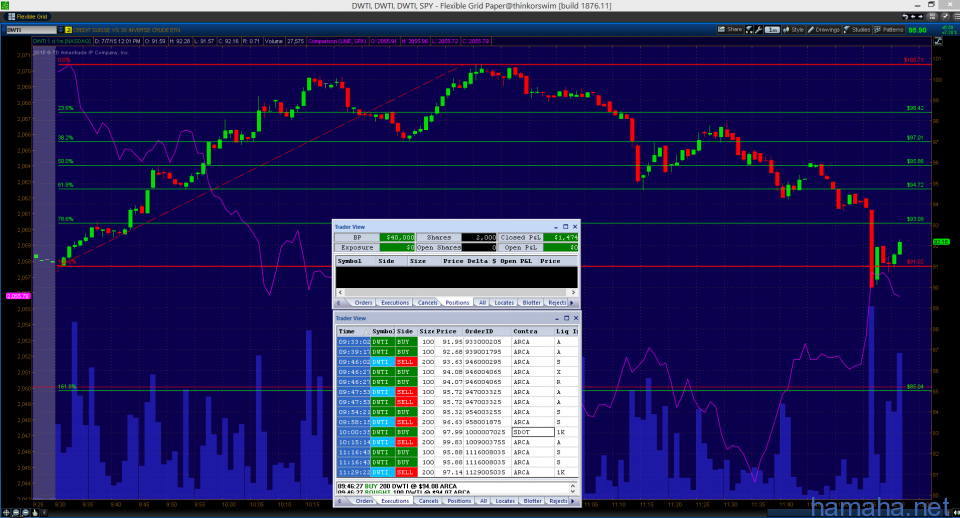
Task: Click zoom in magnifier at bottom left
Action: tap(16, 512)
